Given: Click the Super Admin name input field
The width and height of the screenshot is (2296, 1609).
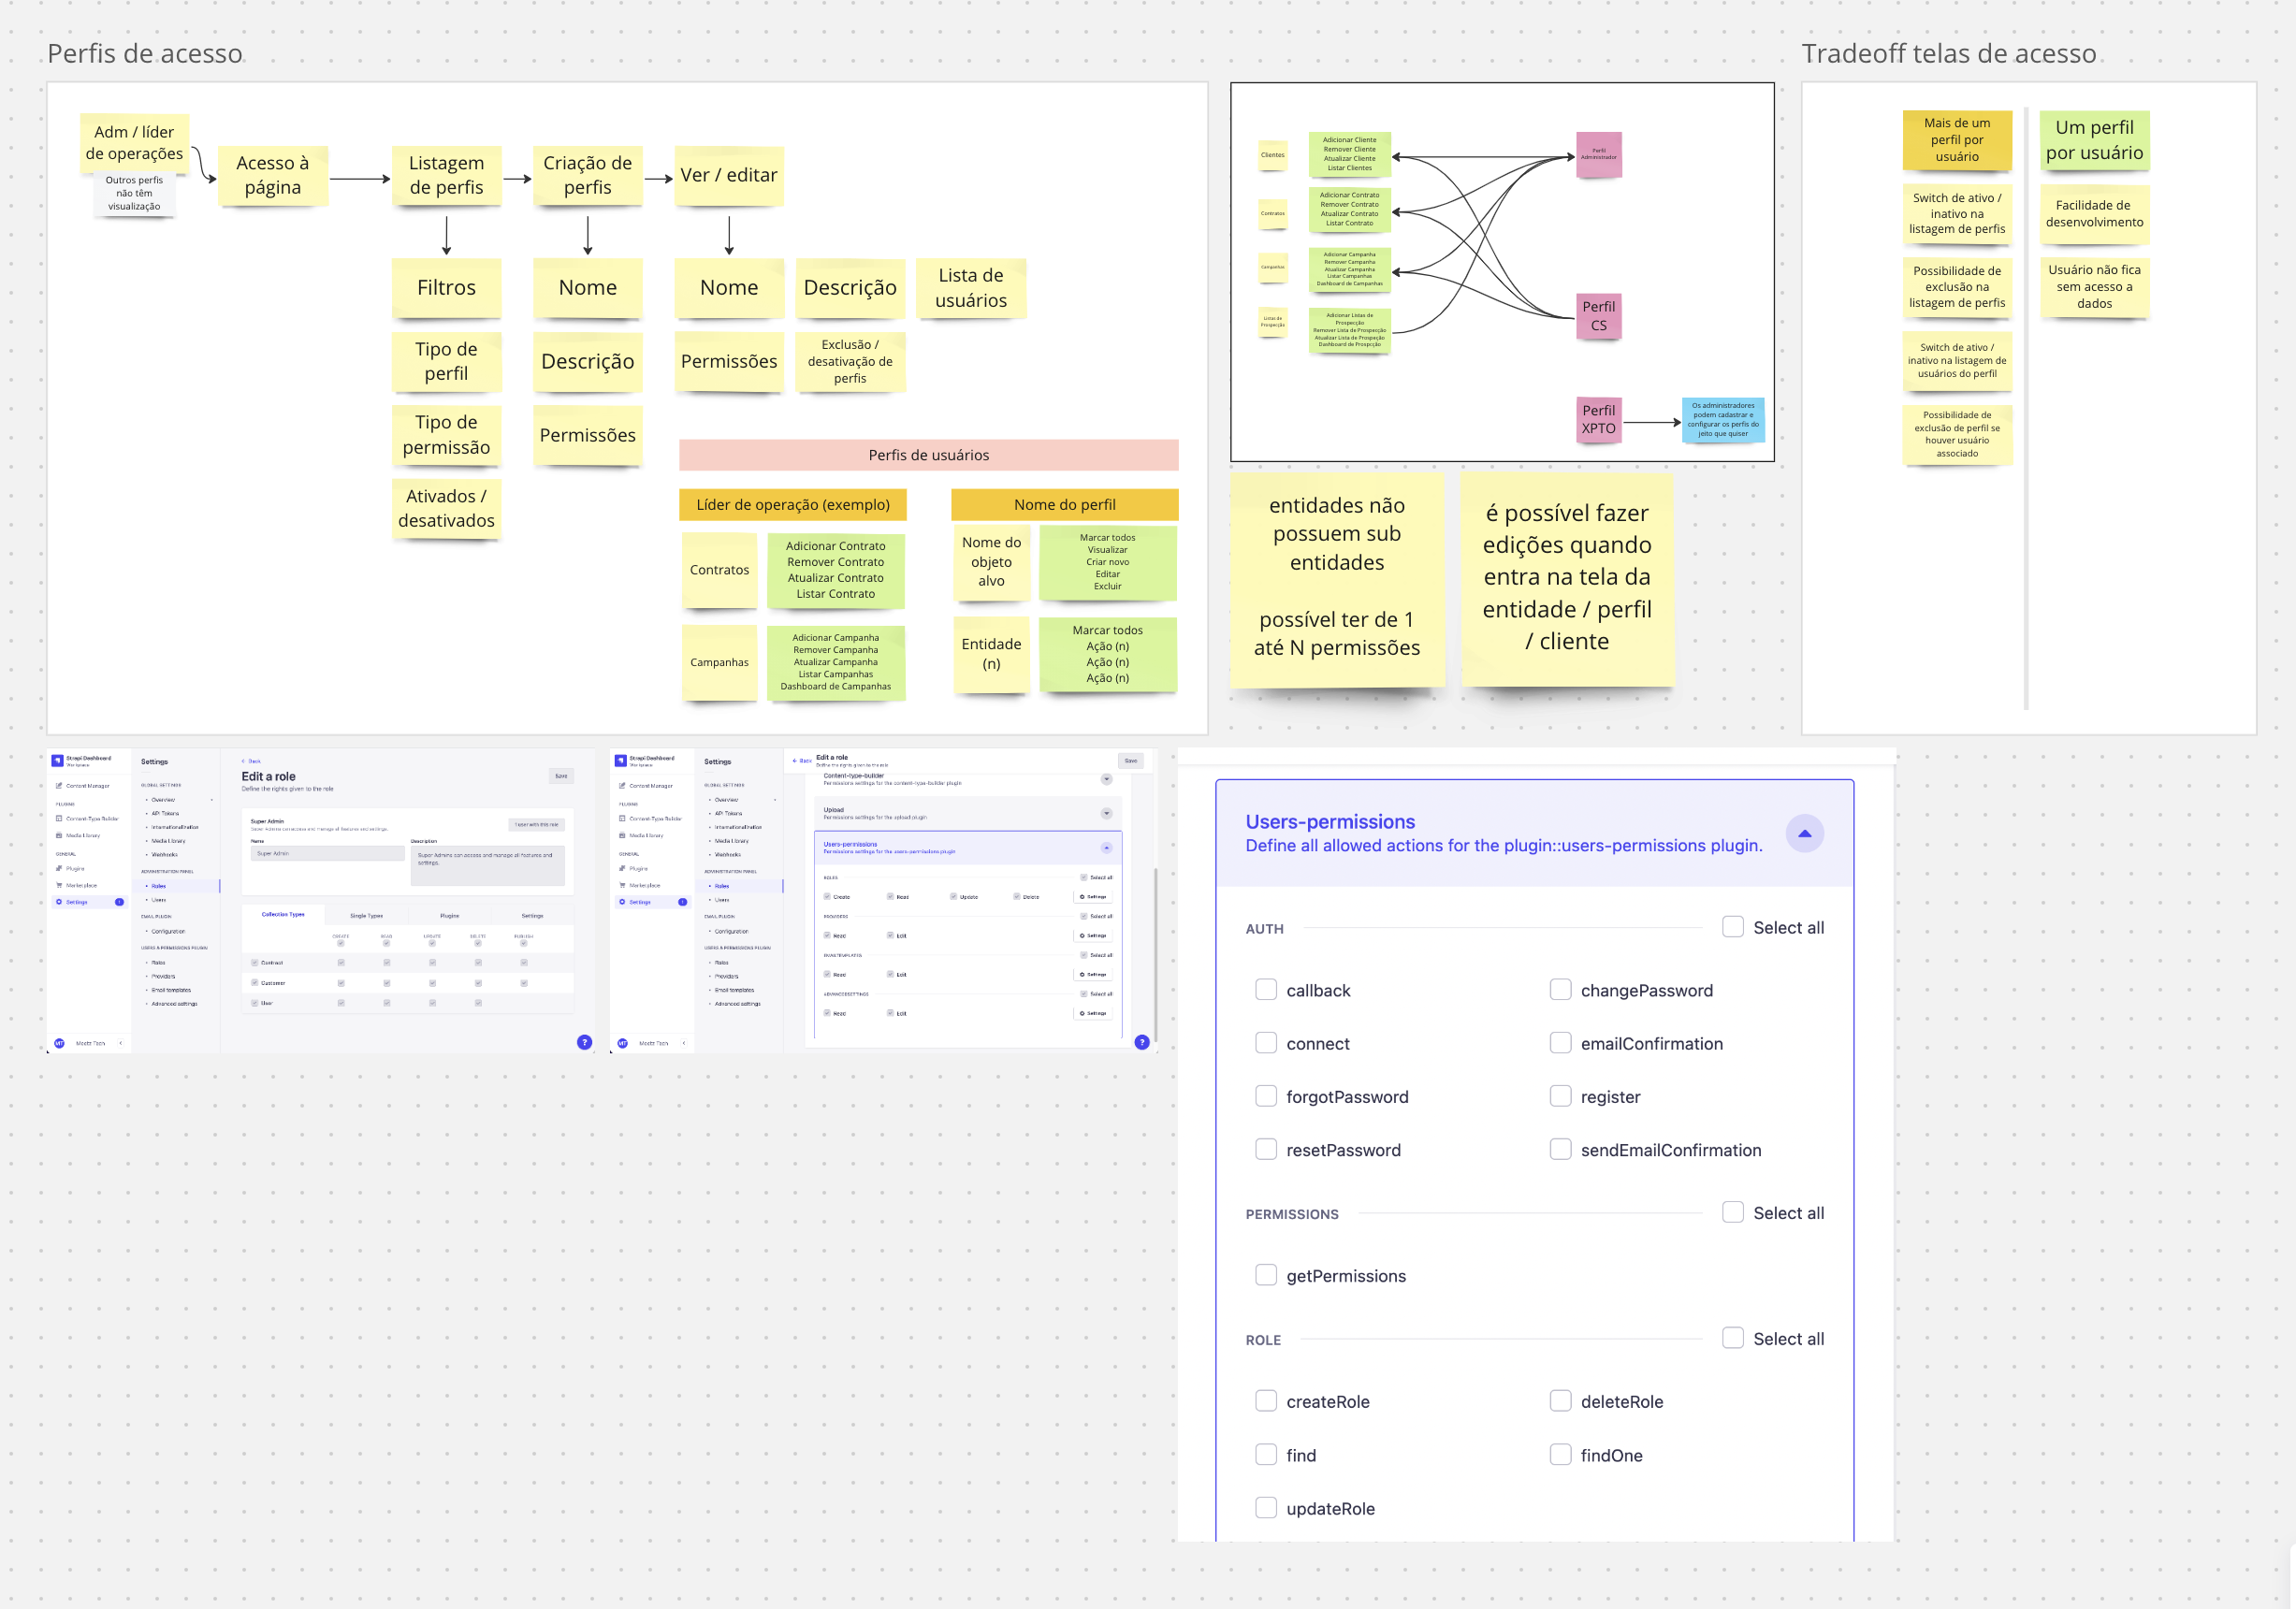Looking at the screenshot, I should coord(327,854).
